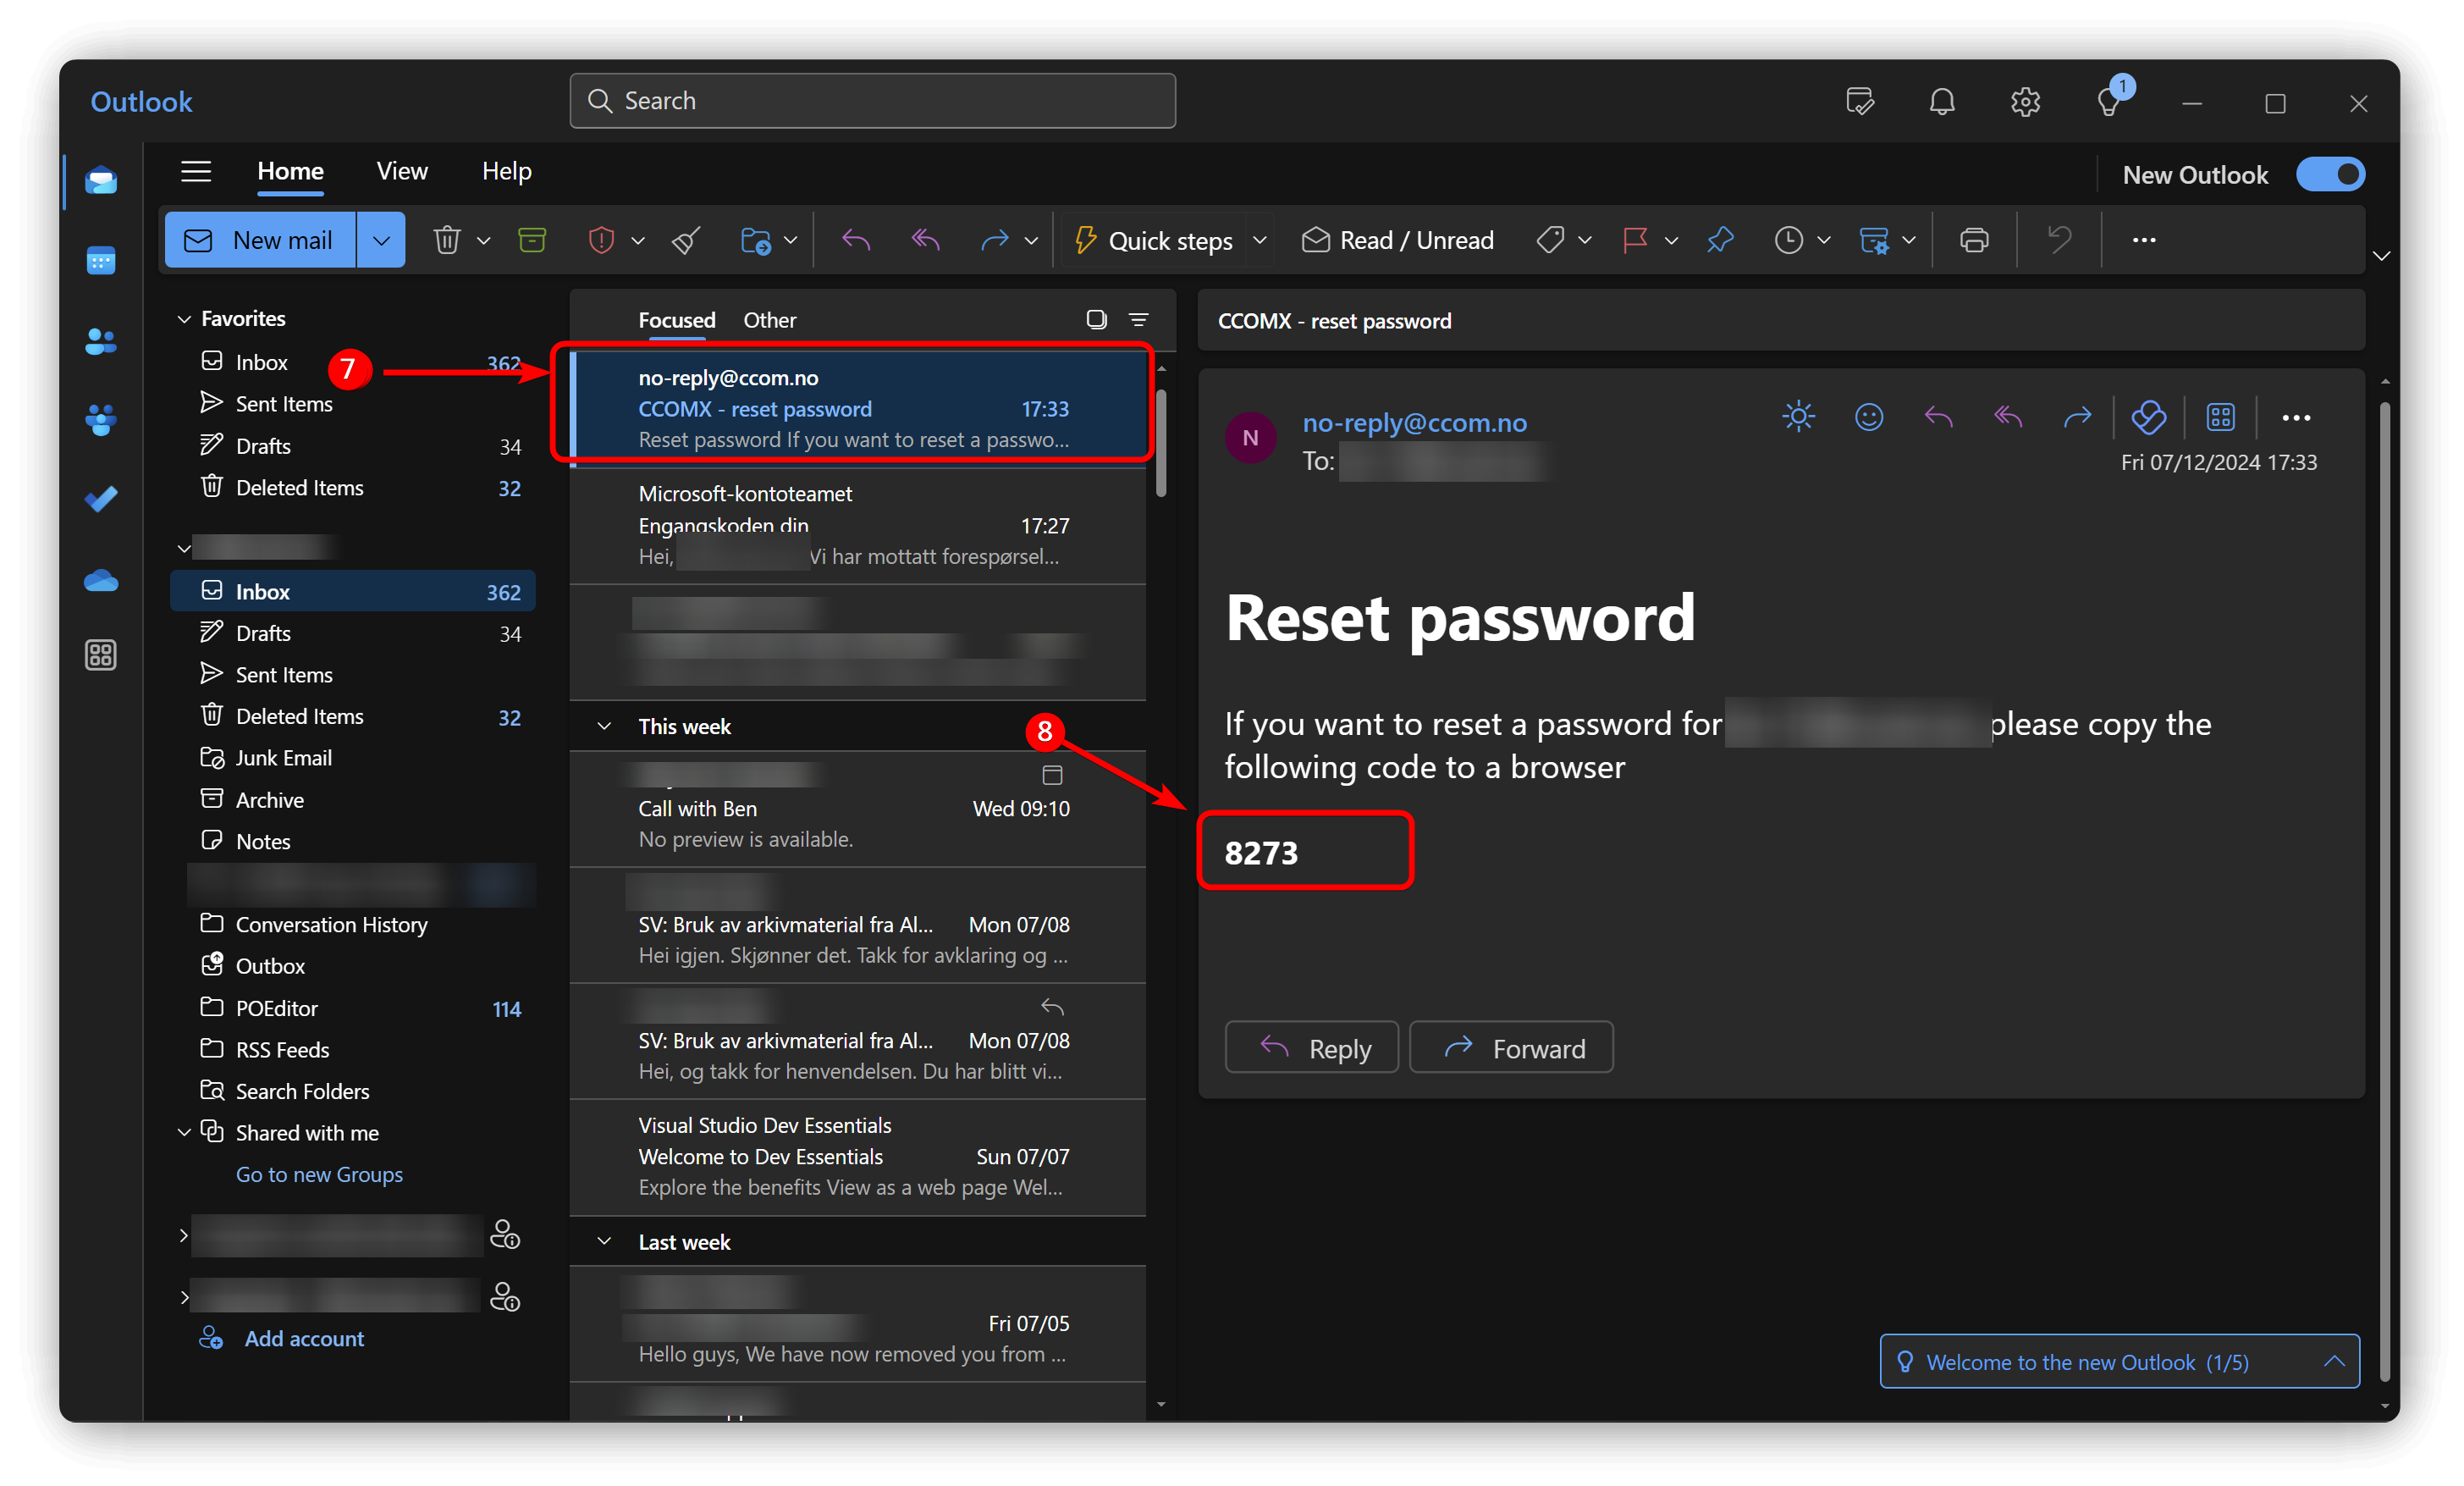This screenshot has height=1486, width=2464.
Task: Click the message list scrollbar thumb
Action: click(x=1161, y=442)
